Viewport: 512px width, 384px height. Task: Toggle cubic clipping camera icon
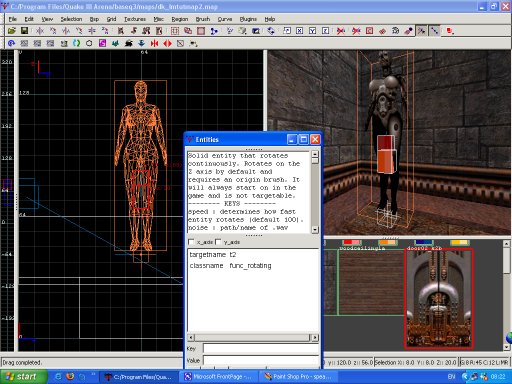point(256,31)
